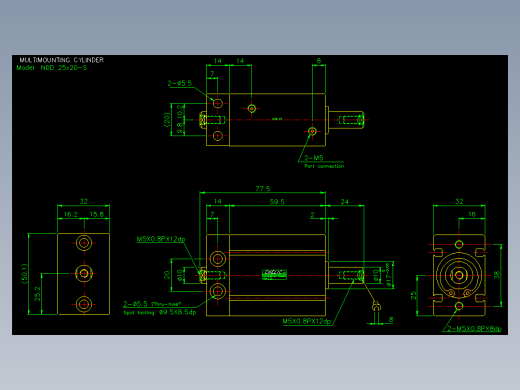Image resolution: width=520 pixels, height=390 pixels.
Task: Select the 25 vertical dimension in end view
Action: (x=414, y=295)
